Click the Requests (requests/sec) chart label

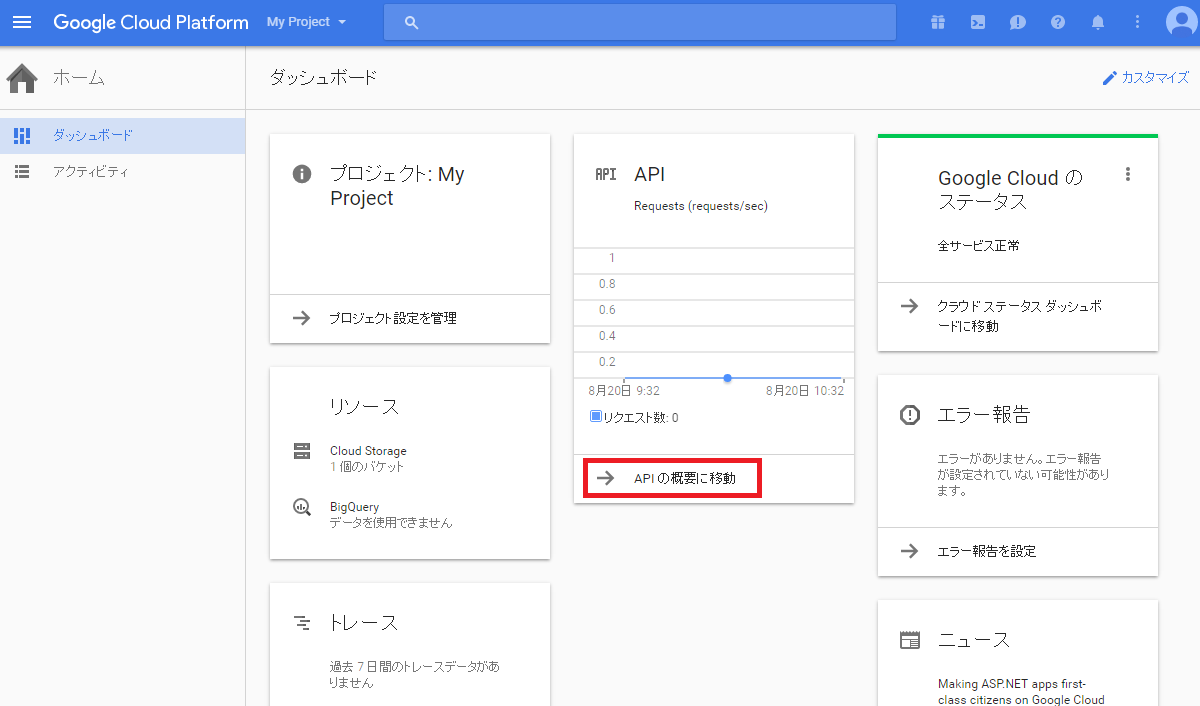701,206
